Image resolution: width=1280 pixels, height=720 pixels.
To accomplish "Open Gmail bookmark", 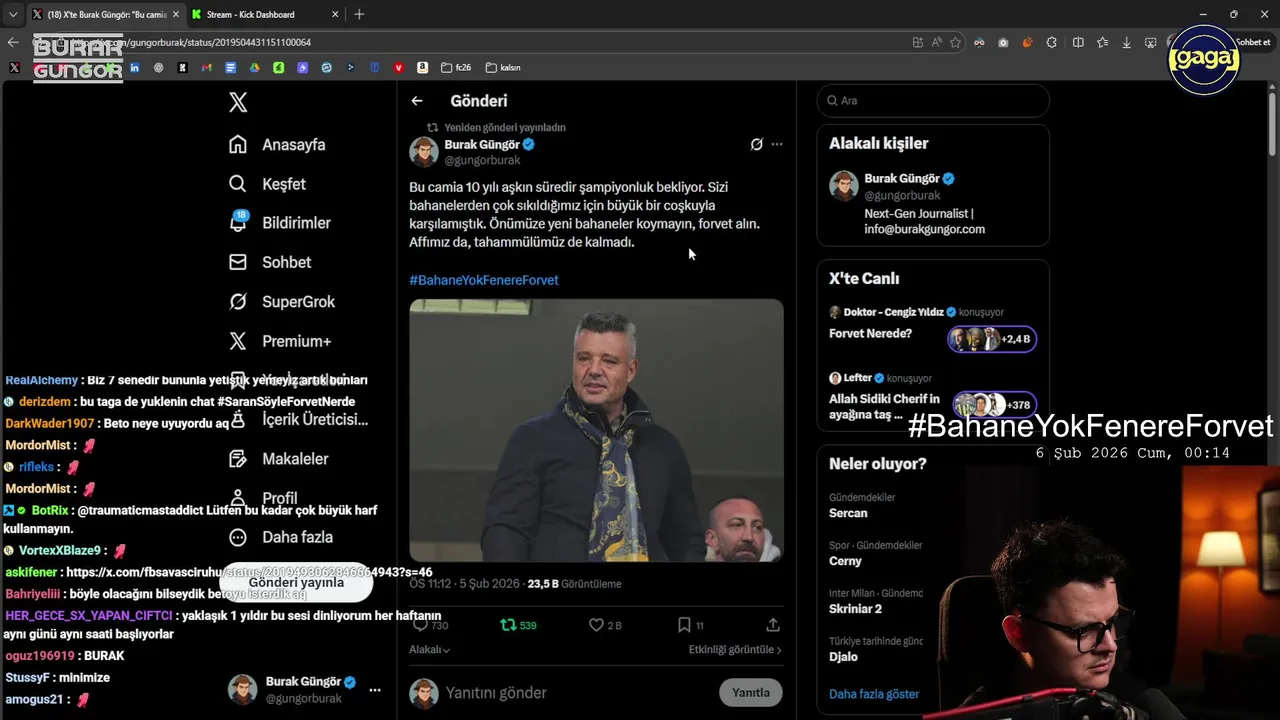I will (x=206, y=68).
